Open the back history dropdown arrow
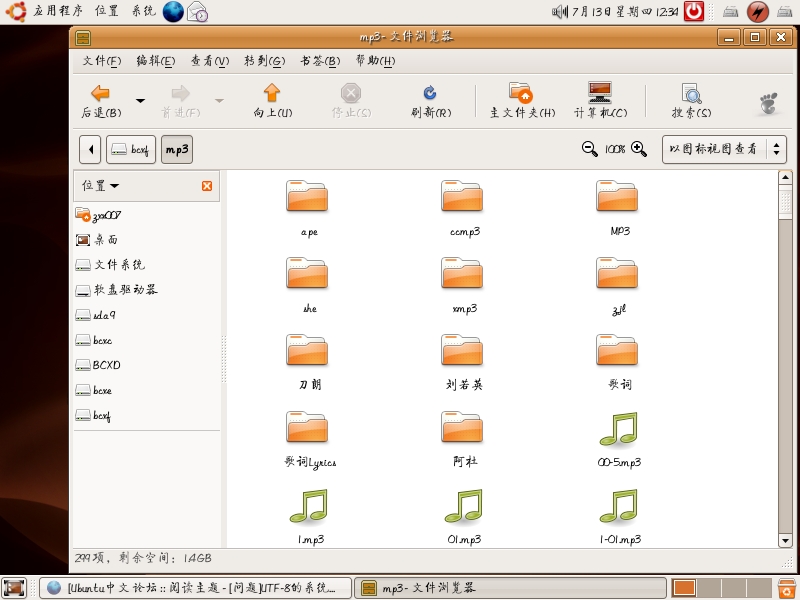The height and width of the screenshot is (600, 800). click(140, 101)
